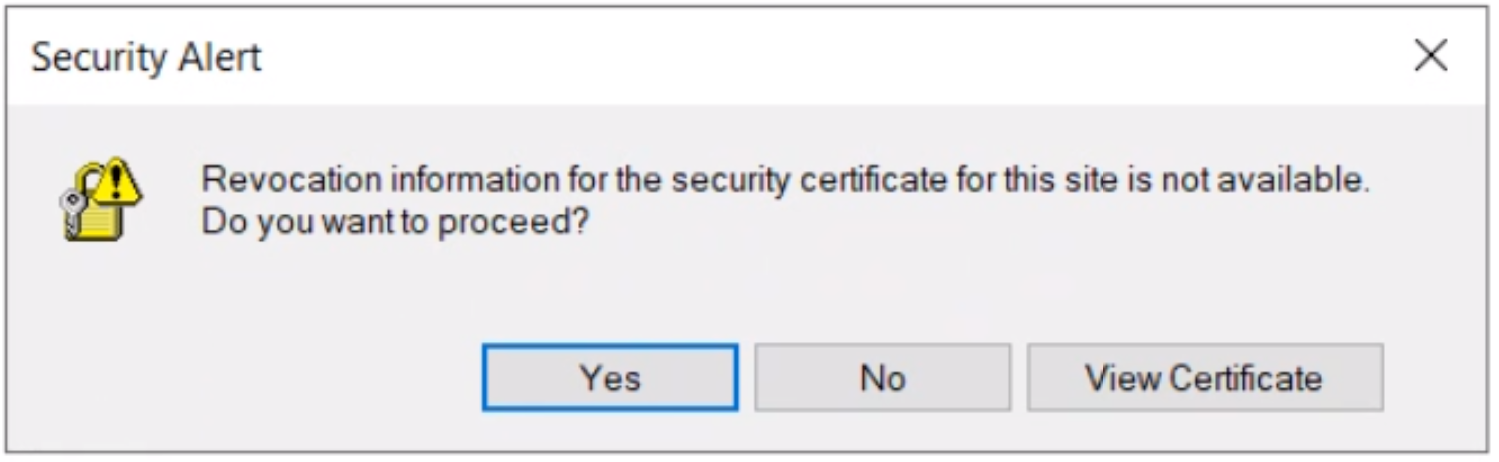Click the focused blue-outlined Yes button
The width and height of the screenshot is (1499, 462).
pos(610,378)
